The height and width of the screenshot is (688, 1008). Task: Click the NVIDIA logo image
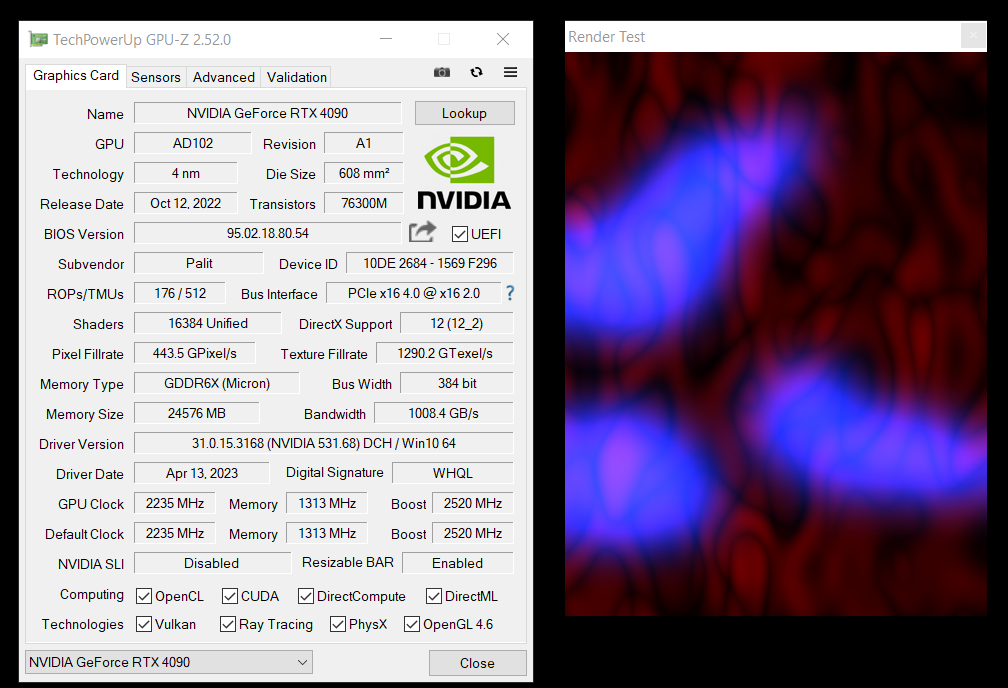[x=464, y=172]
